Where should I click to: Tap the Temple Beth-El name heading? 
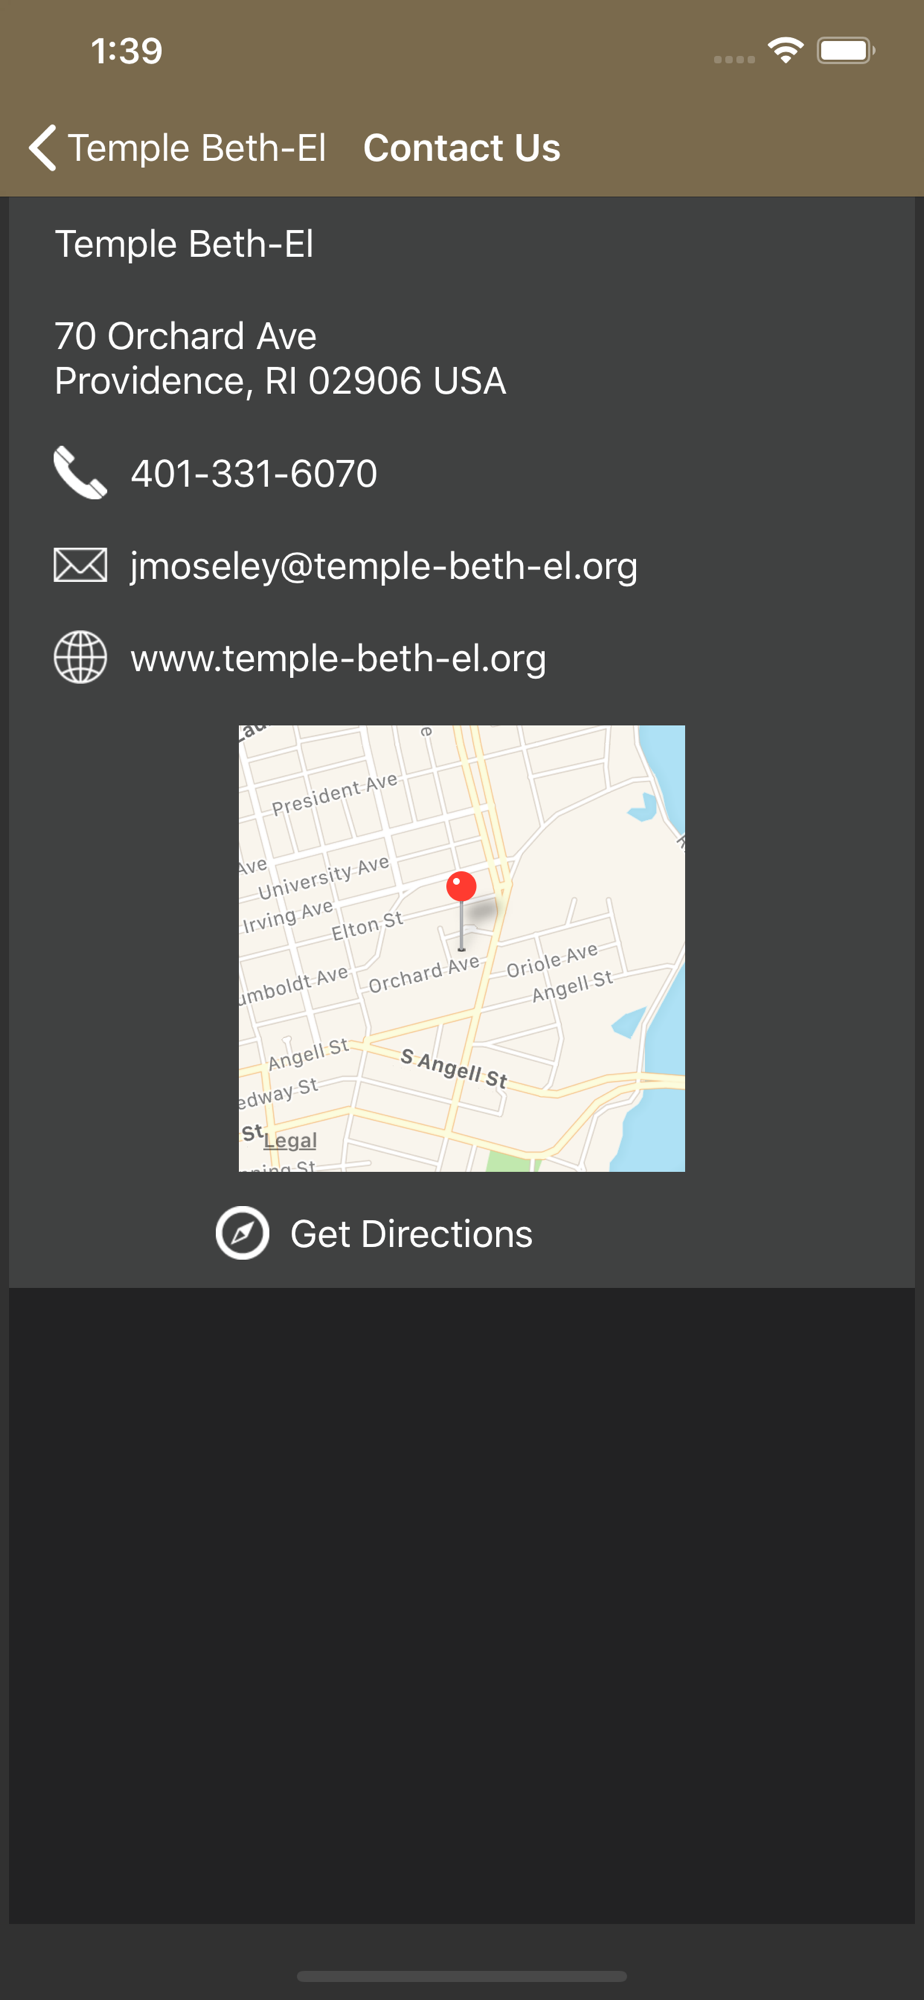point(184,244)
